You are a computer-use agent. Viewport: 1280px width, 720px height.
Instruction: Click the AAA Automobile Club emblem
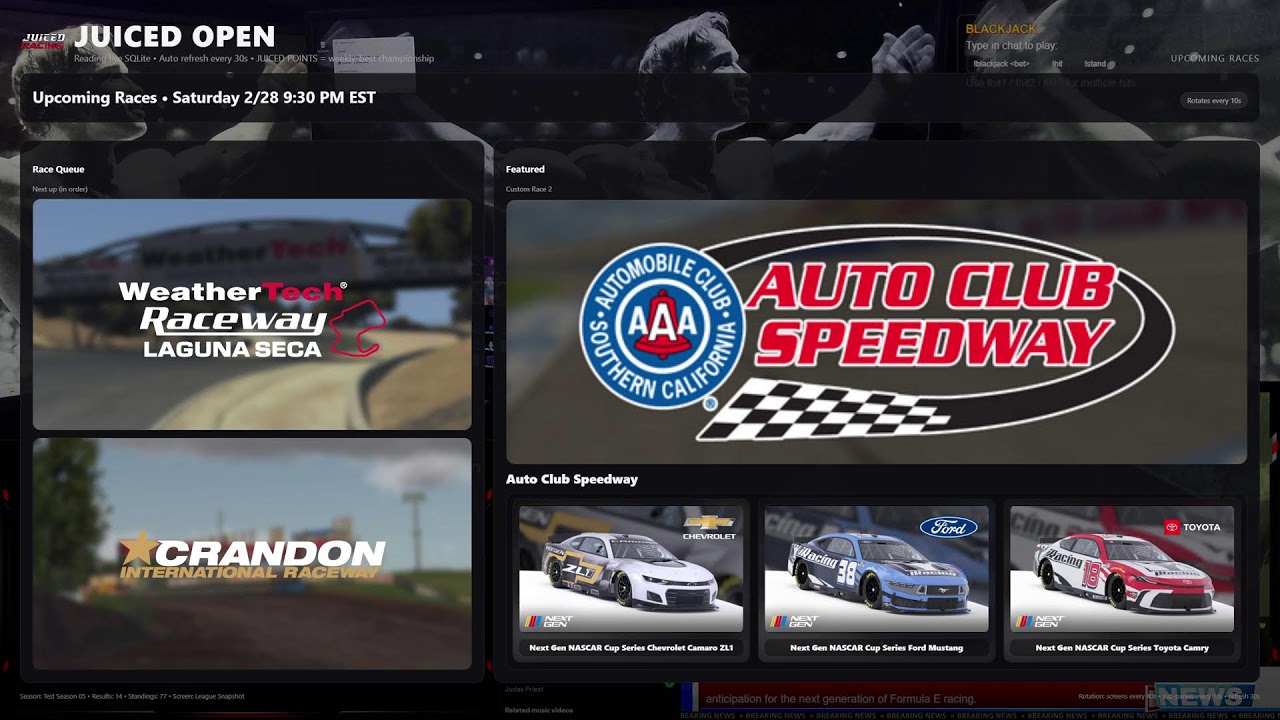click(662, 327)
